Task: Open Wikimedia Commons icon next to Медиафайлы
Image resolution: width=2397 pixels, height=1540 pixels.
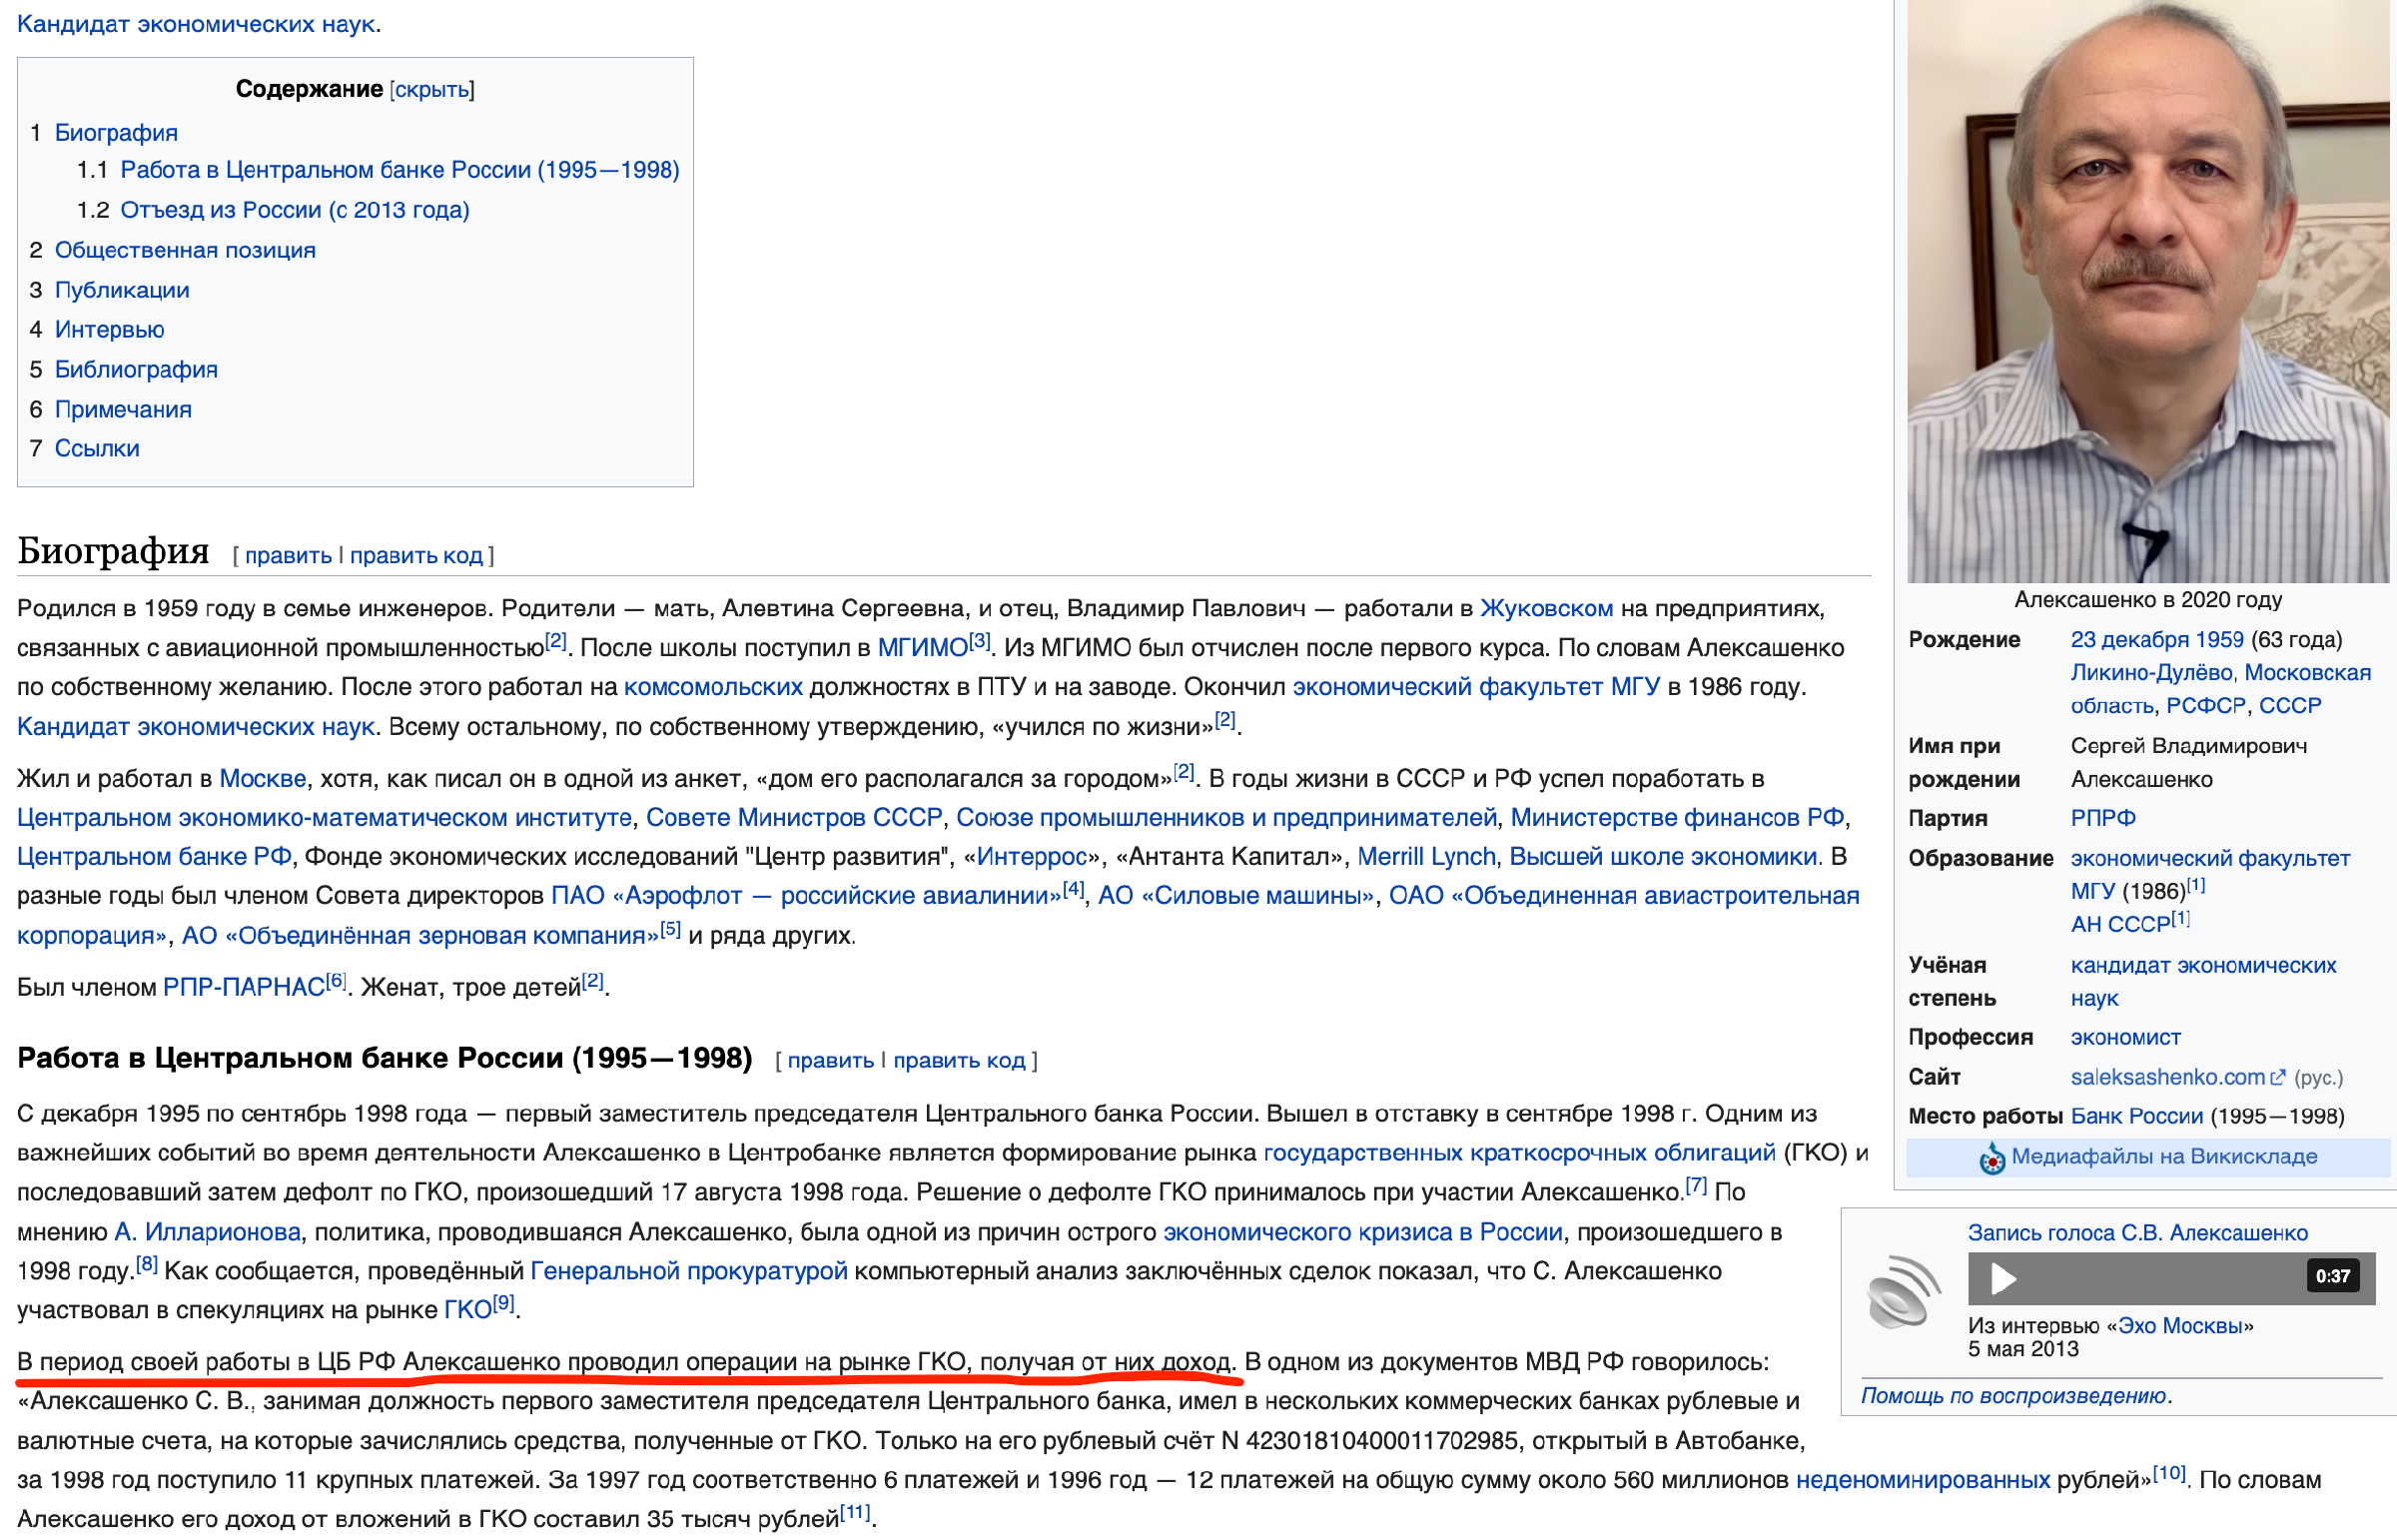Action: pos(1992,1158)
